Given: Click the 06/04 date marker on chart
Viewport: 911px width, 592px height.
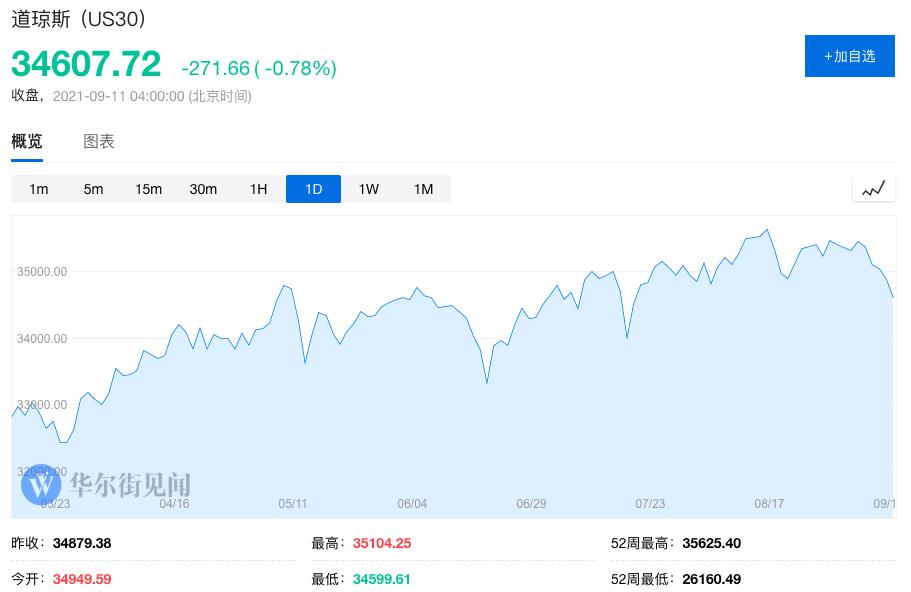Looking at the screenshot, I should click(412, 504).
